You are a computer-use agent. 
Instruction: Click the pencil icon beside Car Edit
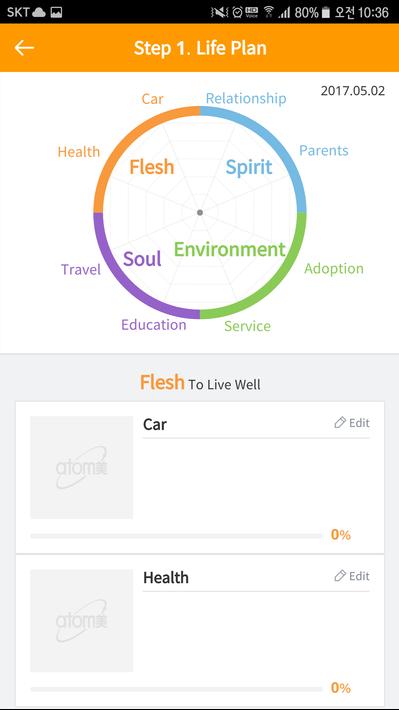340,422
